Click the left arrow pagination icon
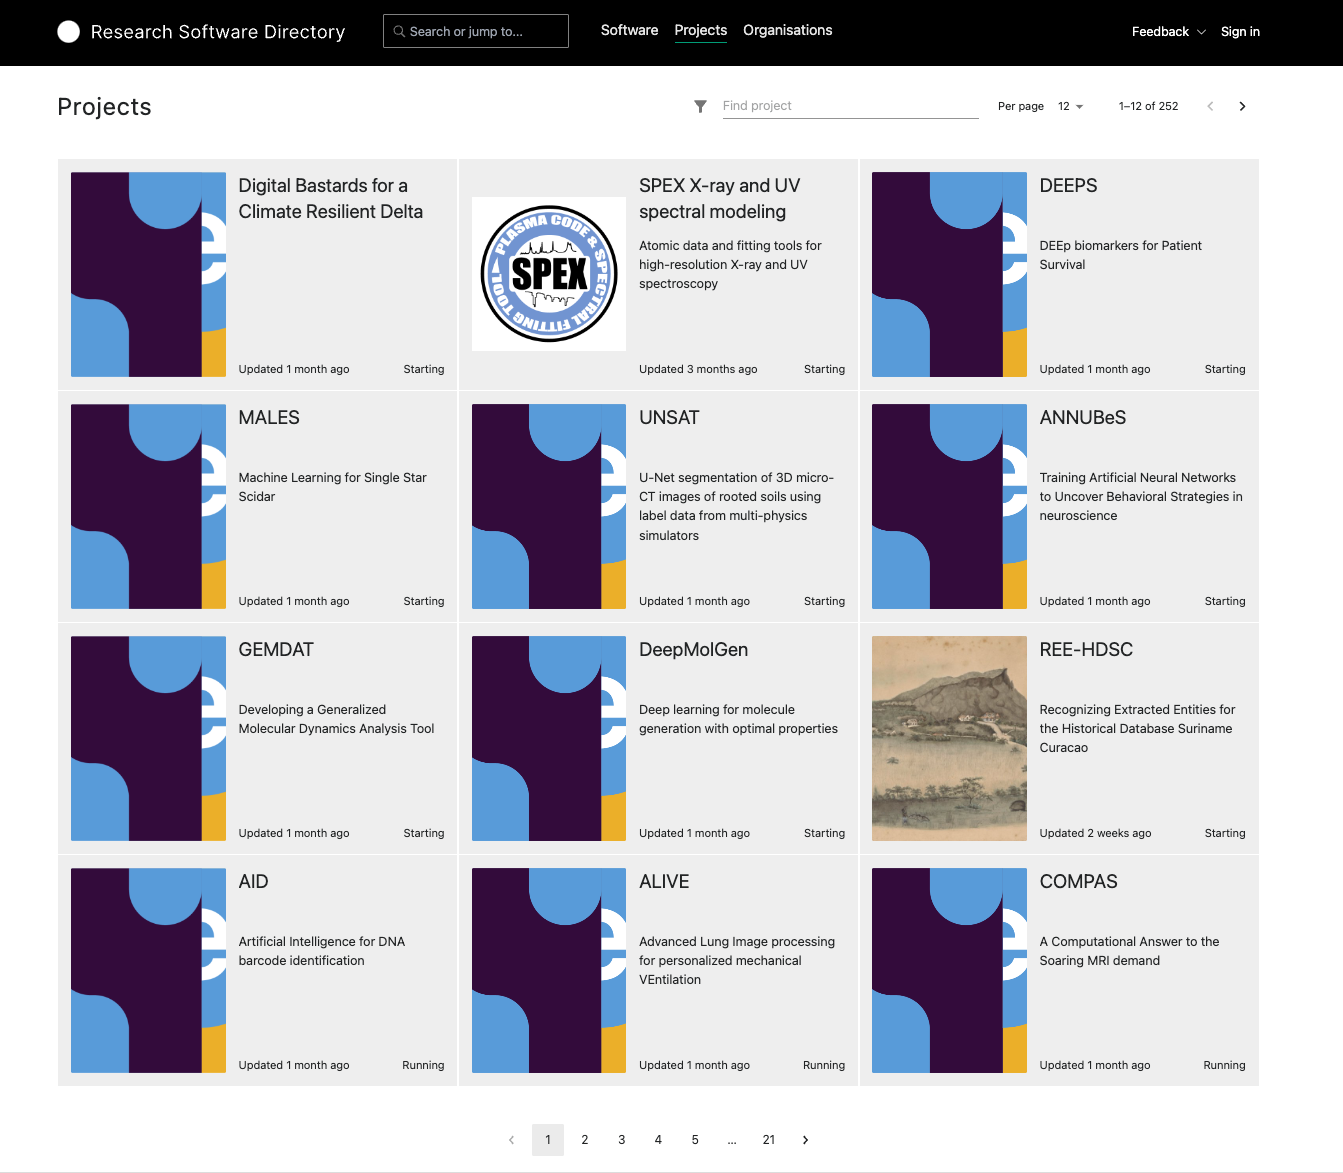Image resolution: width=1343 pixels, height=1173 pixels. (x=1210, y=106)
